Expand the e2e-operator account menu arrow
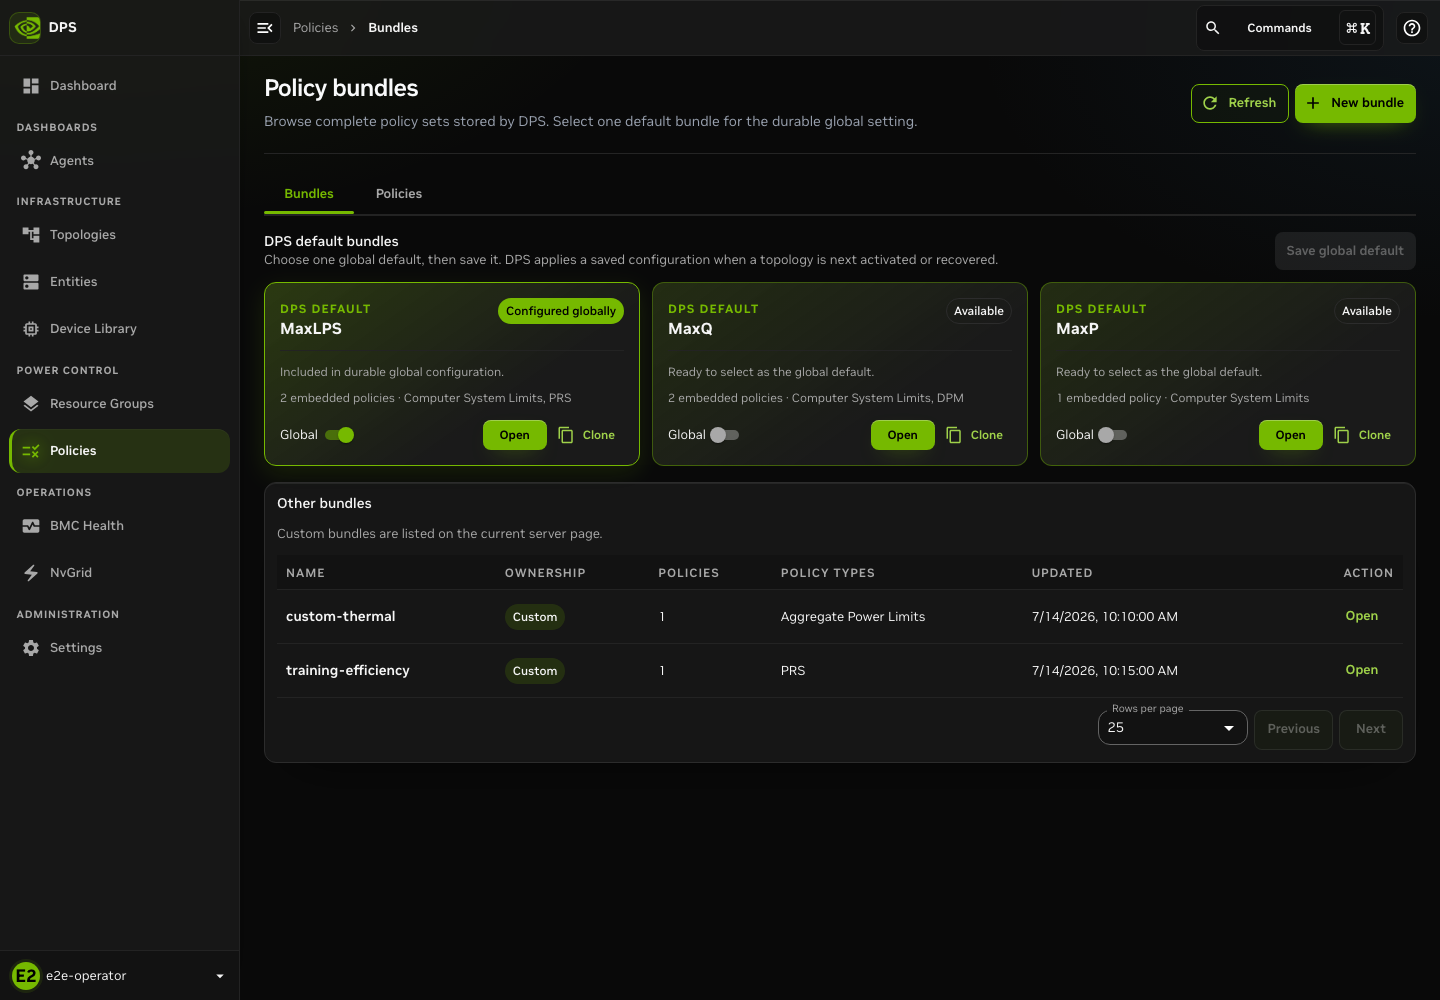 (220, 976)
